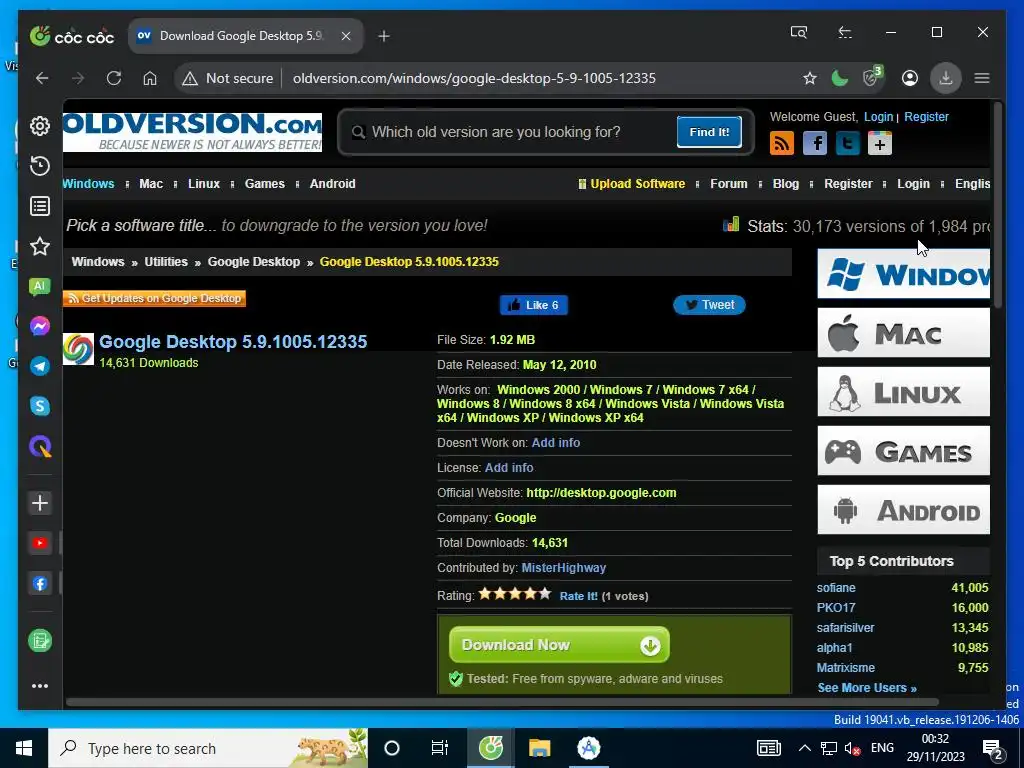
Task: Open File Explorer from the taskbar
Action: click(539, 748)
